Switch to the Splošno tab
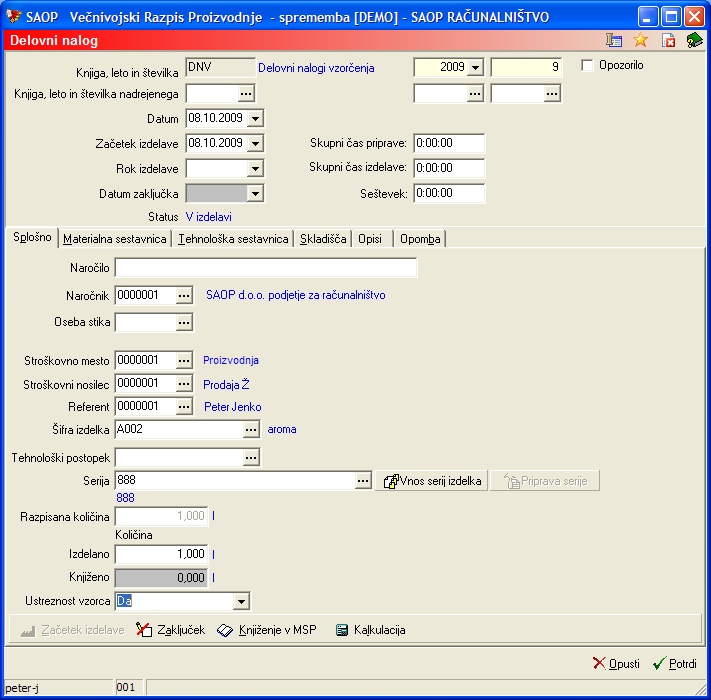The width and height of the screenshot is (711, 700). click(x=32, y=237)
